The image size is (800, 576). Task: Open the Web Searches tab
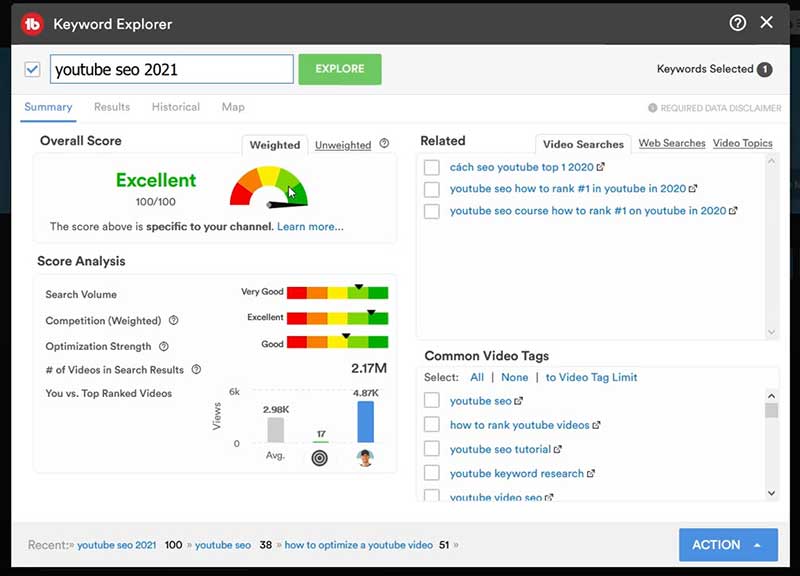[x=672, y=143]
